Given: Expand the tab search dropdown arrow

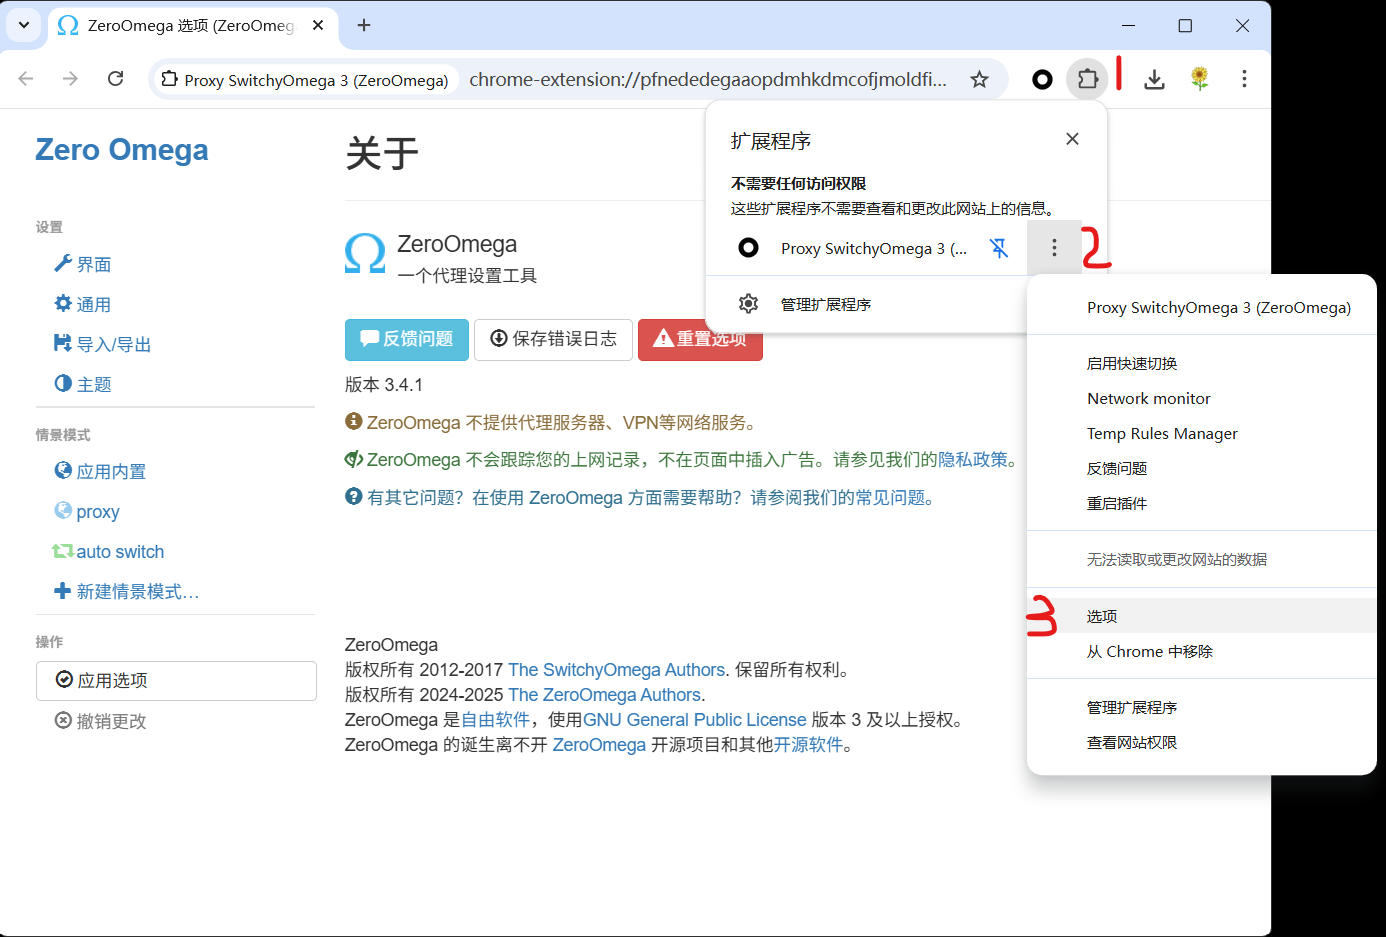Looking at the screenshot, I should click(24, 25).
